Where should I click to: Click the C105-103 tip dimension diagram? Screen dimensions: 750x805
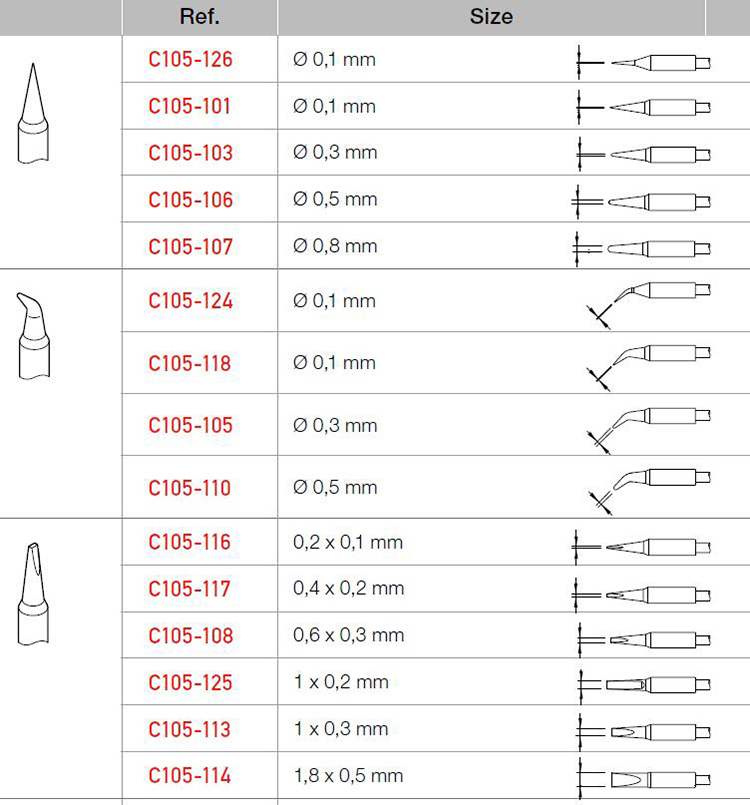tap(644, 154)
